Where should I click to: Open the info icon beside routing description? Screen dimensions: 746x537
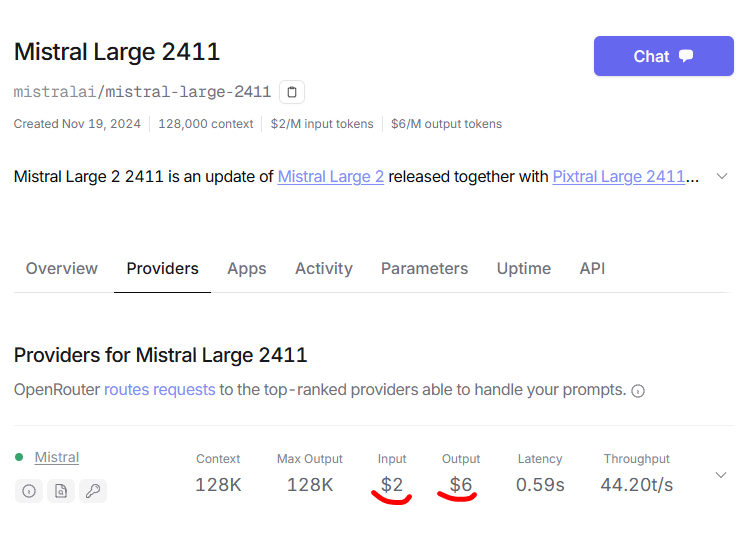(x=638, y=391)
